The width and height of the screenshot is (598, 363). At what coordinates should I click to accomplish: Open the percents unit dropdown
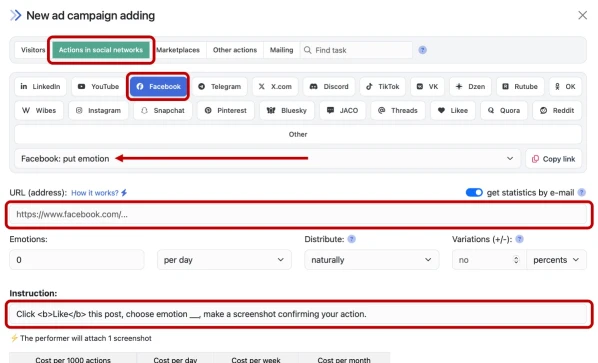(556, 260)
